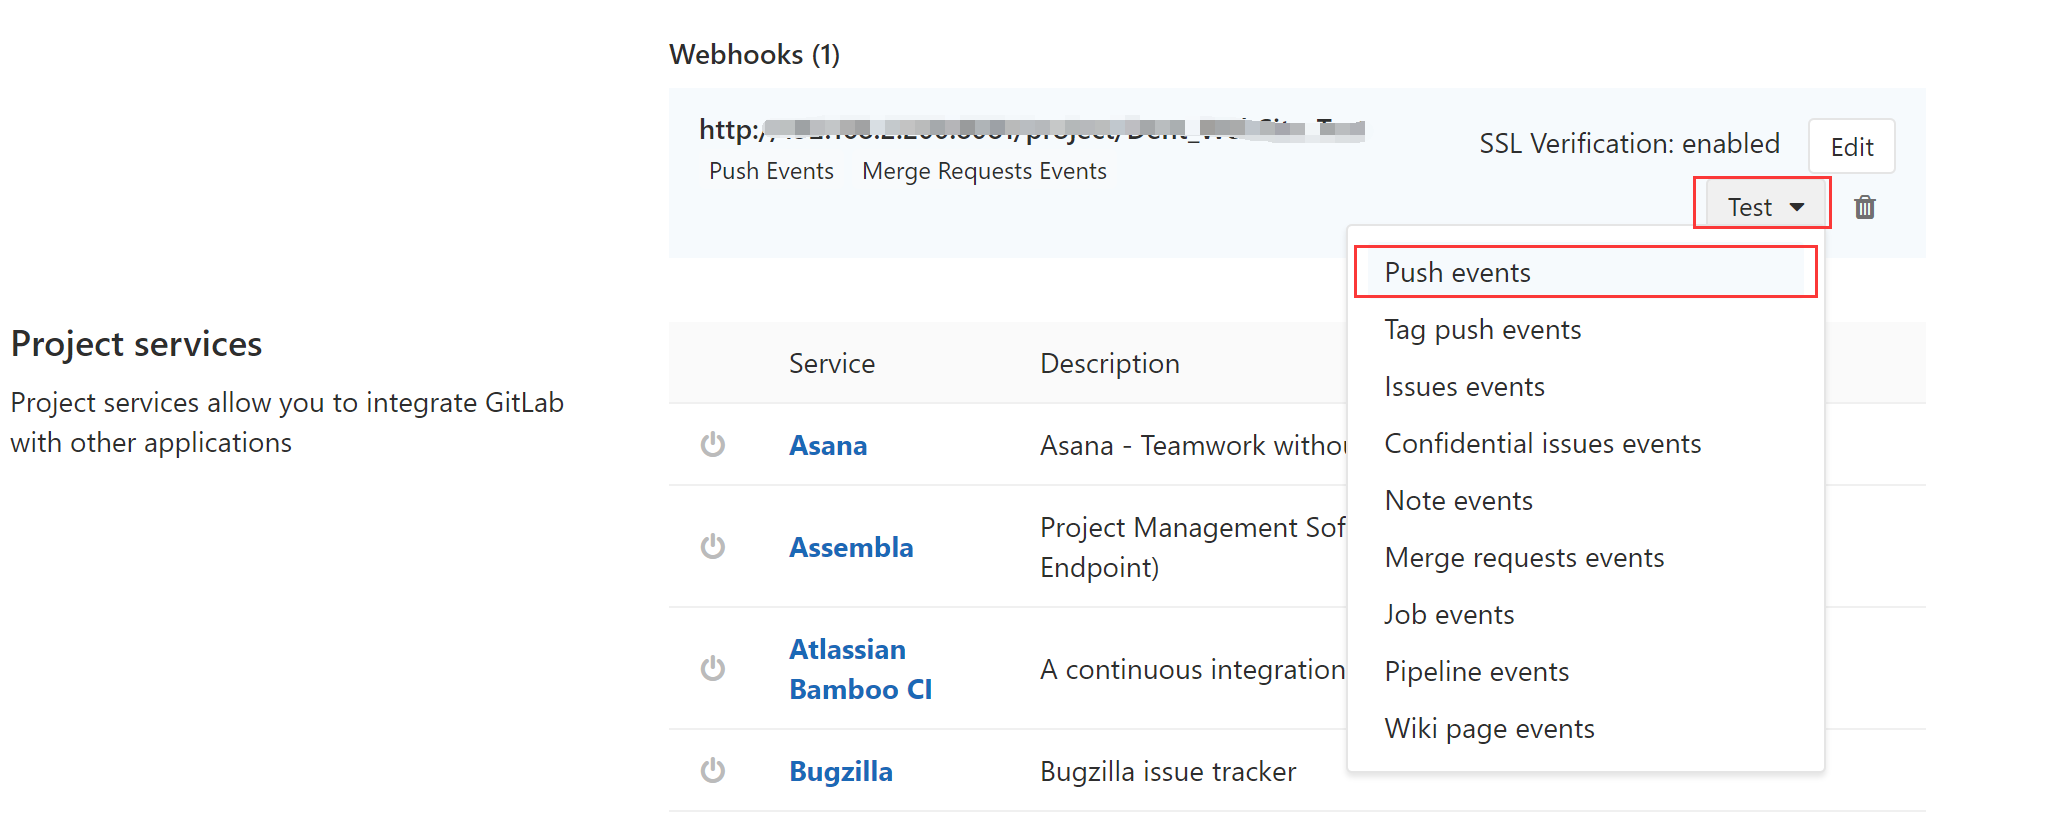Click the power icon beside Atlassian Bamboo CI
Screen dimensions: 2057x814
pyautogui.click(x=712, y=668)
